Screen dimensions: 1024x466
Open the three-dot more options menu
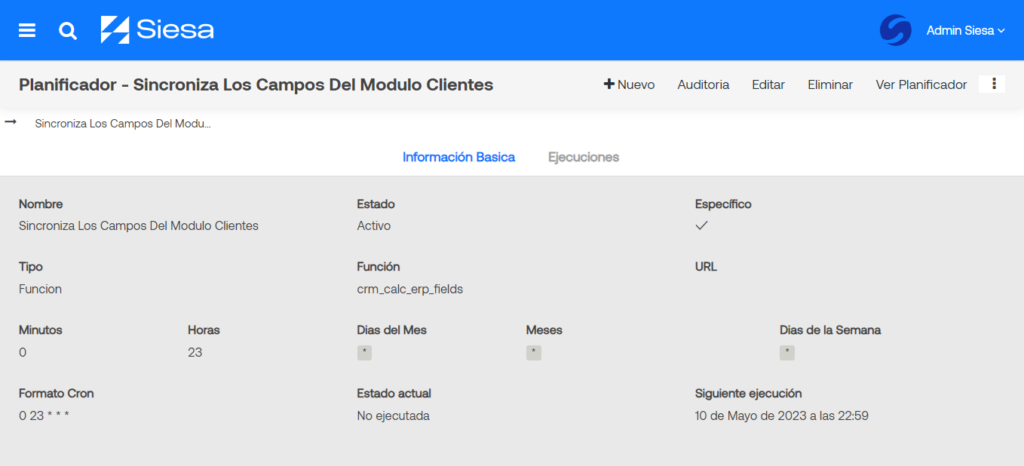993,84
